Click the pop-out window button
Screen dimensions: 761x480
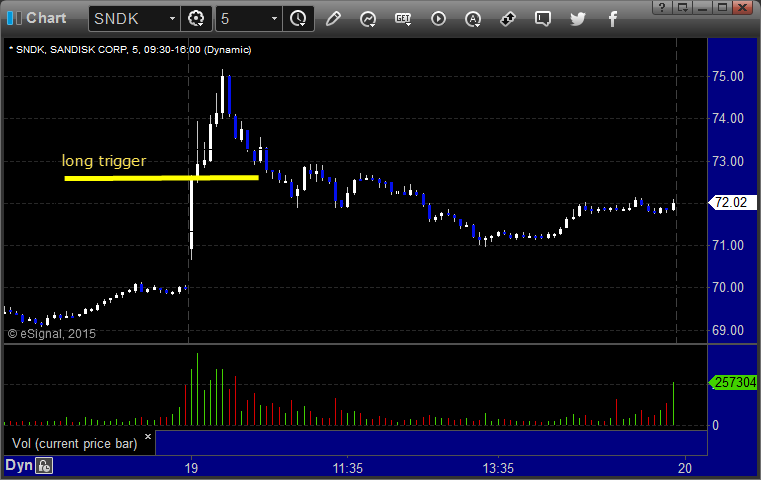click(682, 7)
